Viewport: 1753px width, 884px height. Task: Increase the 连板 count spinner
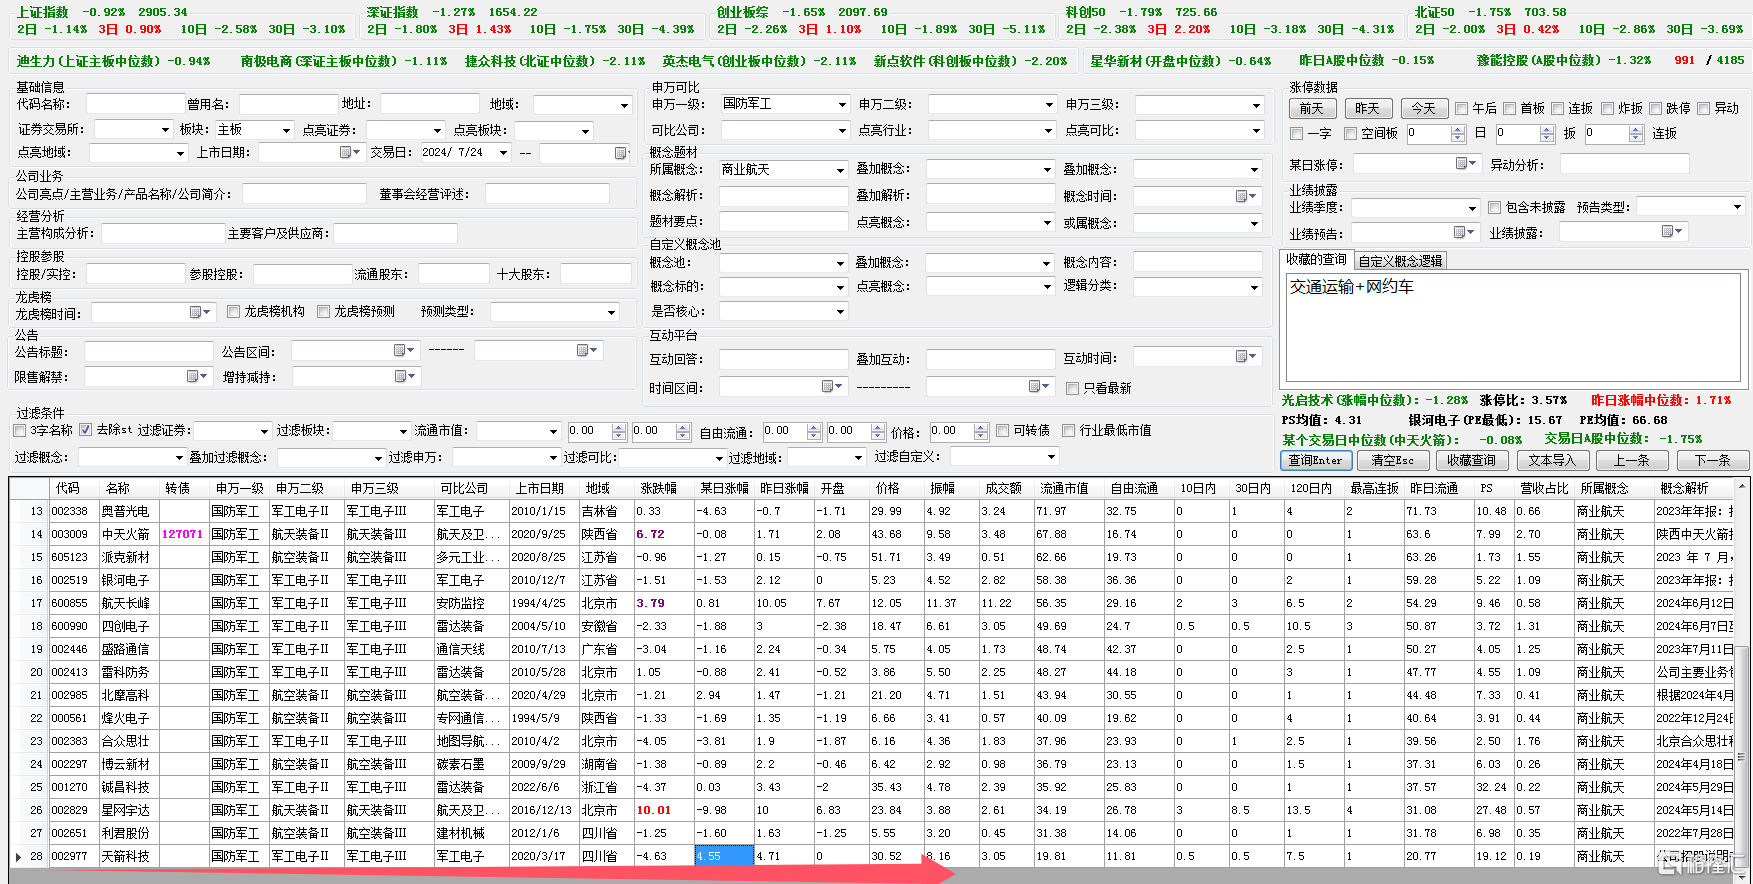(1636, 129)
